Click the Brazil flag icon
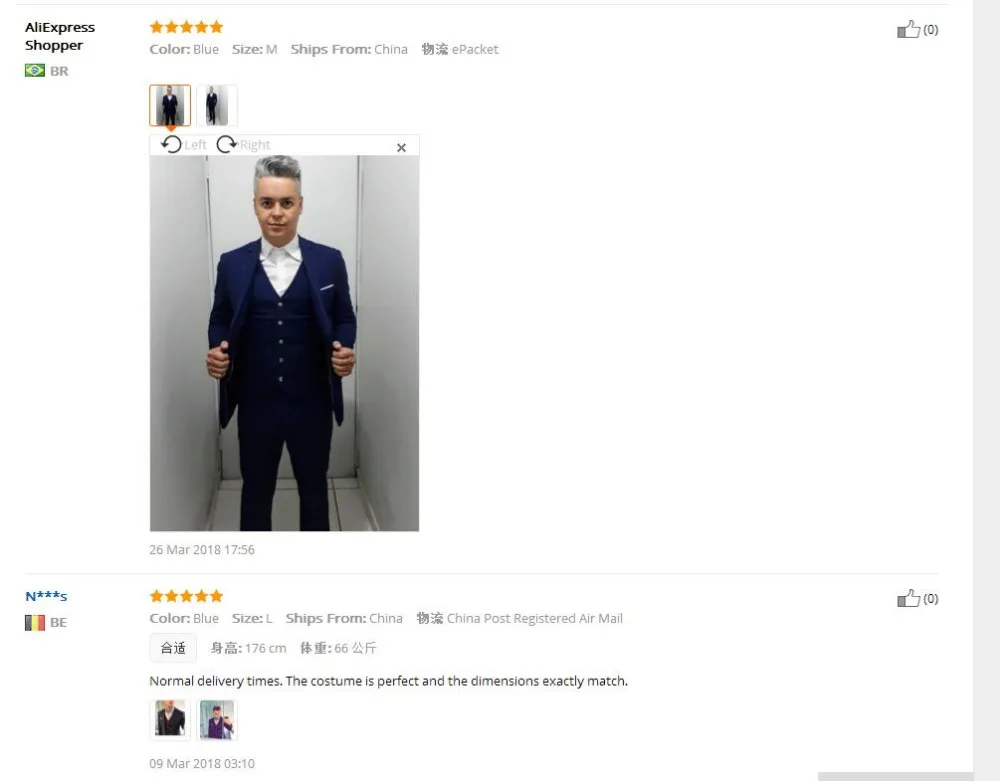Image resolution: width=1000 pixels, height=781 pixels. click(x=34, y=70)
